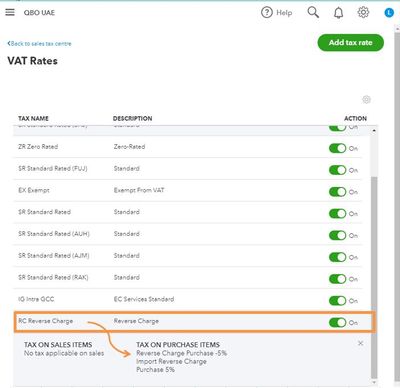Click QBO UAE company name

[39, 13]
